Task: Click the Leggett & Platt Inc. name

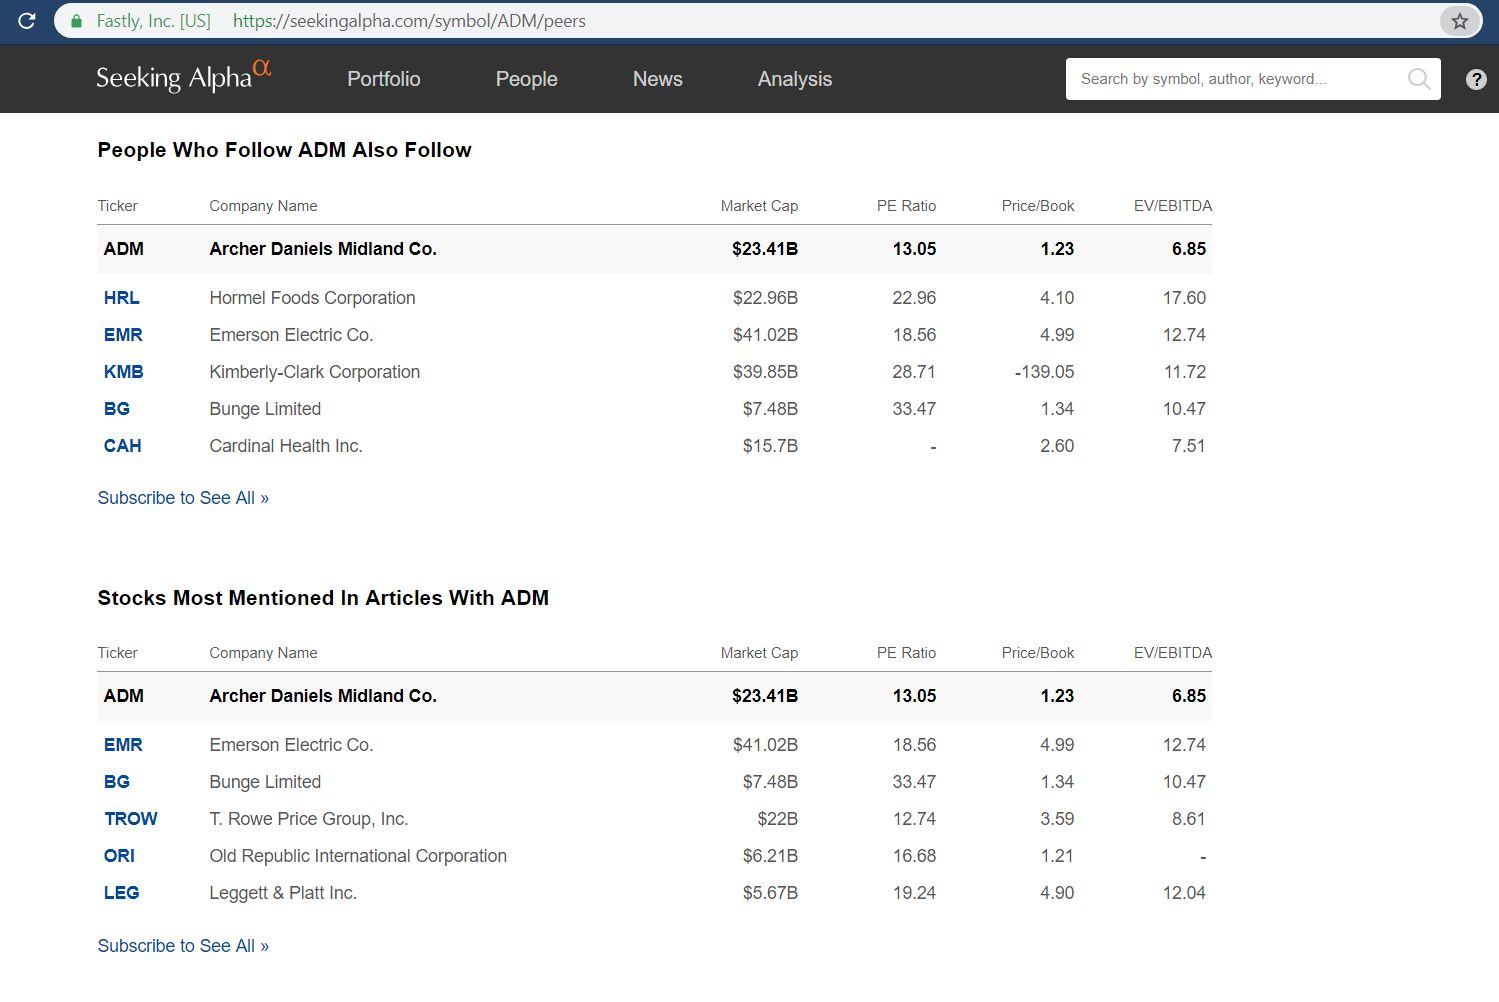Action: pyautogui.click(x=283, y=893)
